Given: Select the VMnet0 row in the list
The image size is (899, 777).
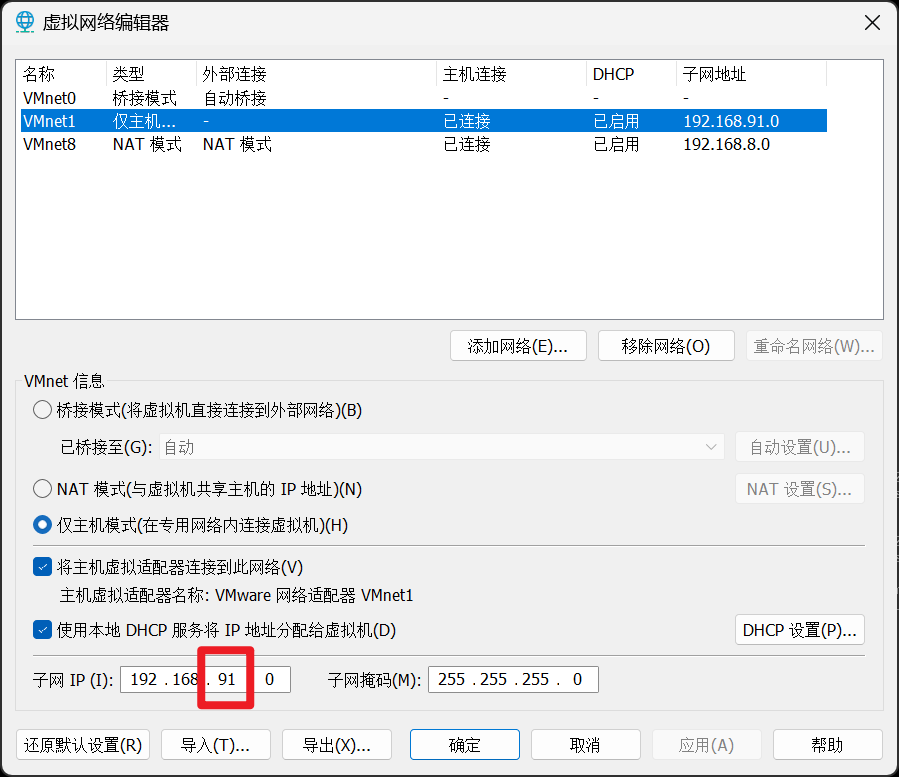Looking at the screenshot, I should (x=424, y=98).
